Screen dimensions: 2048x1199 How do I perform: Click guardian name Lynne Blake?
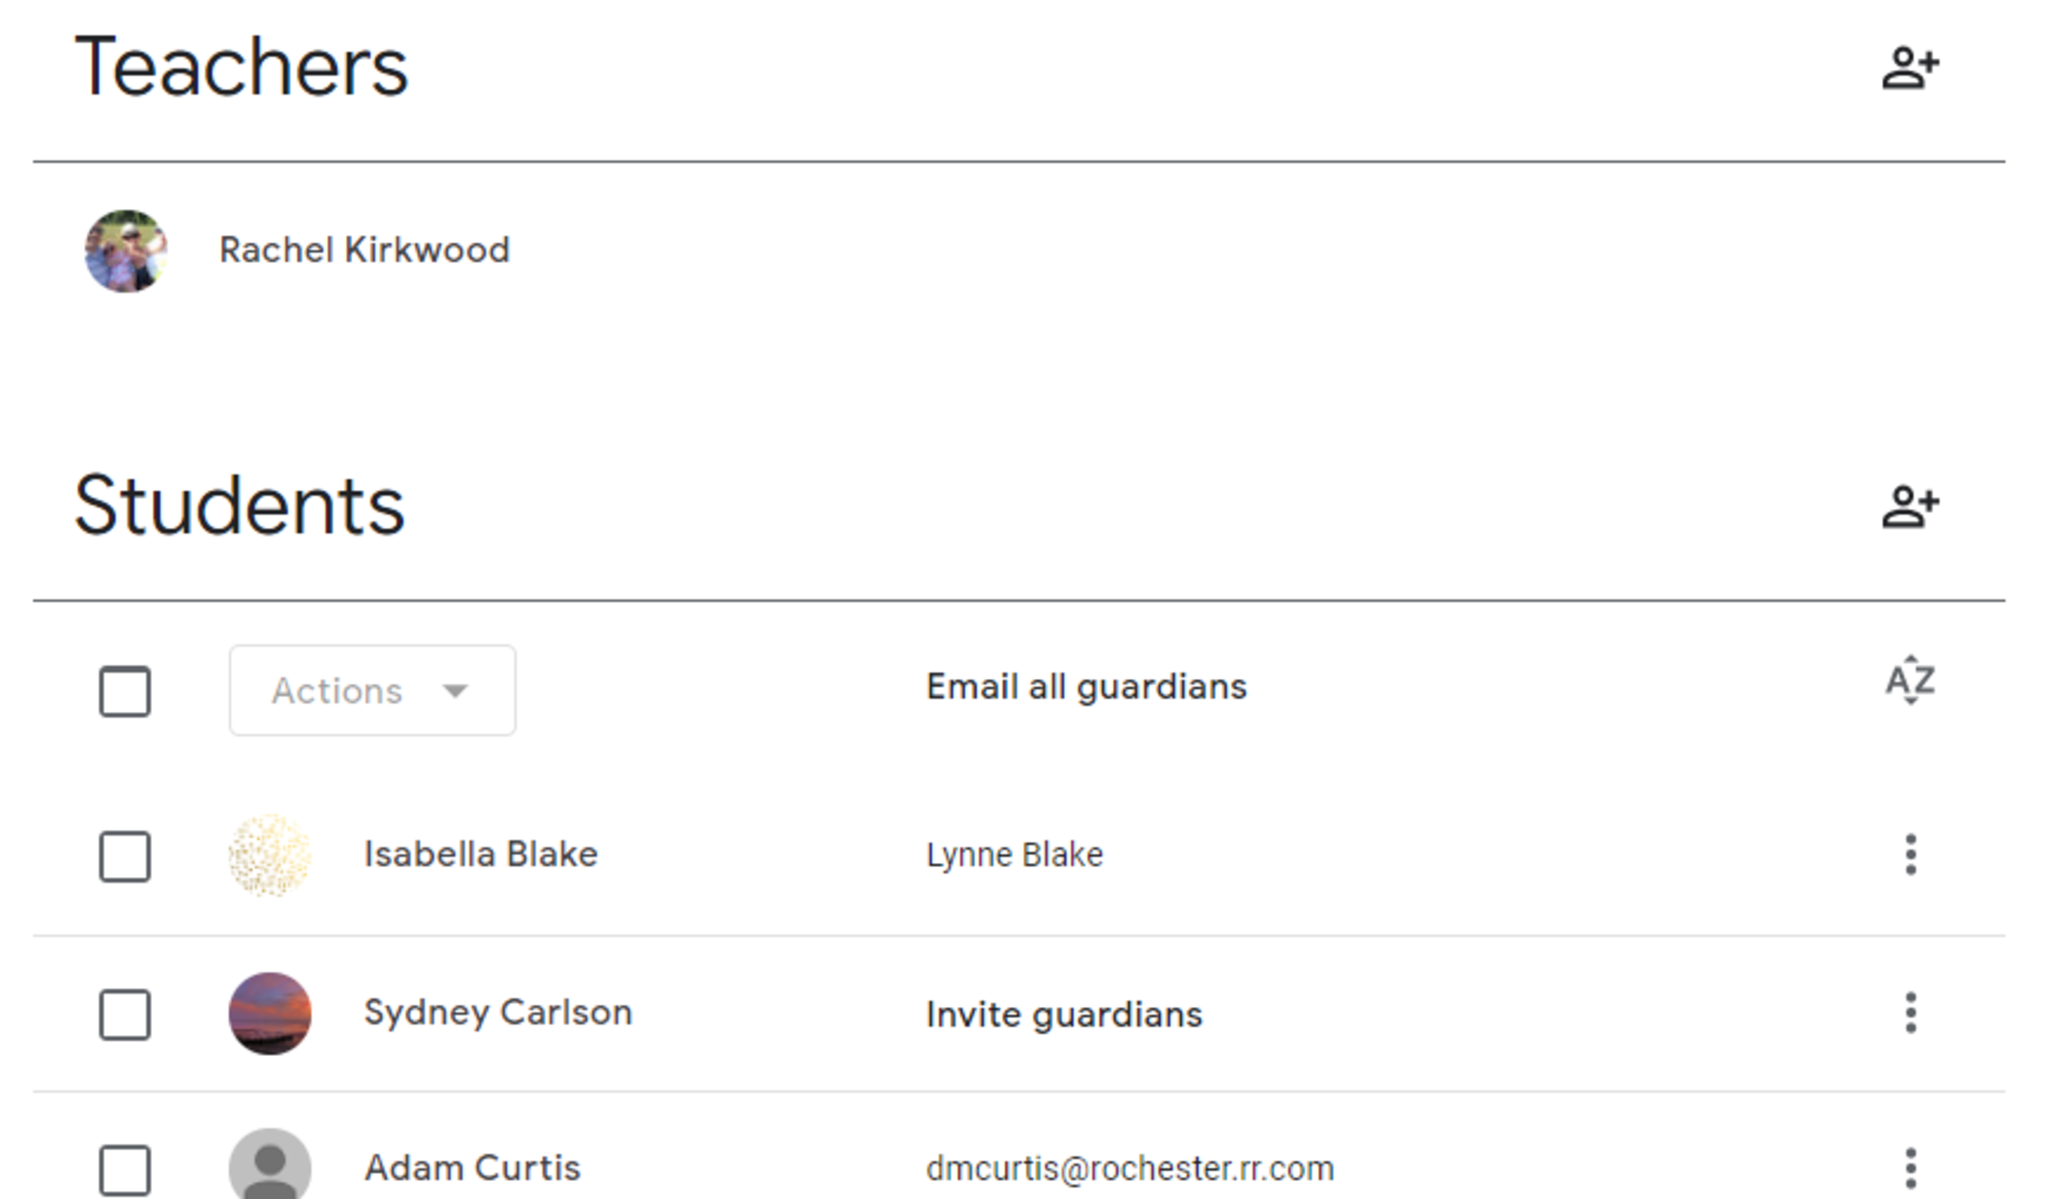click(x=1014, y=855)
